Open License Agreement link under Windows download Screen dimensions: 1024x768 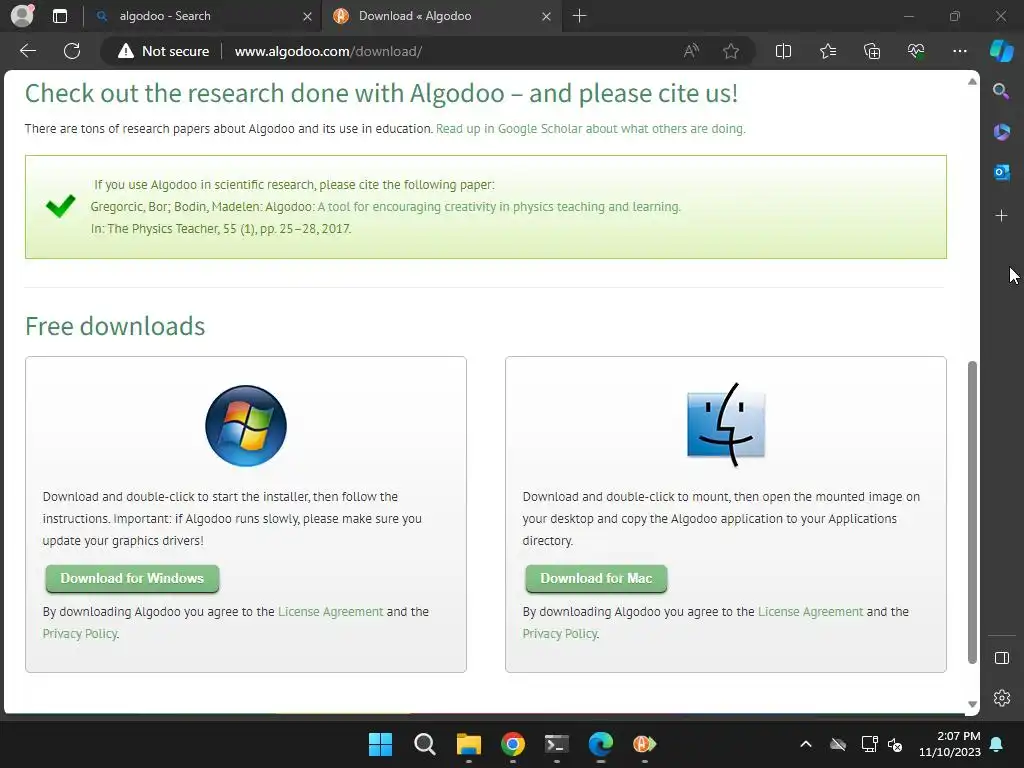click(x=330, y=612)
